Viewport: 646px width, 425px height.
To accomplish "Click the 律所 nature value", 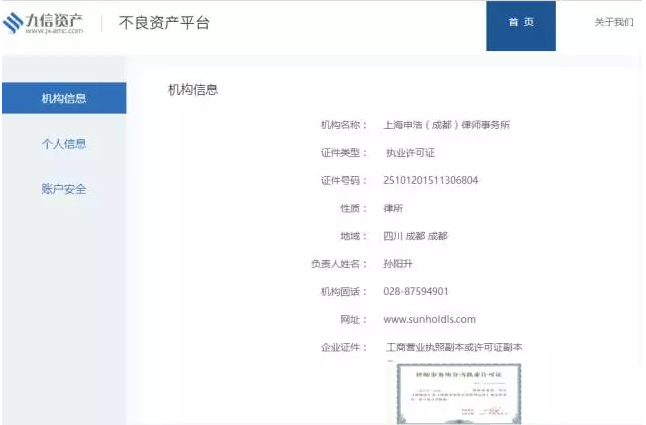I will pyautogui.click(x=394, y=208).
